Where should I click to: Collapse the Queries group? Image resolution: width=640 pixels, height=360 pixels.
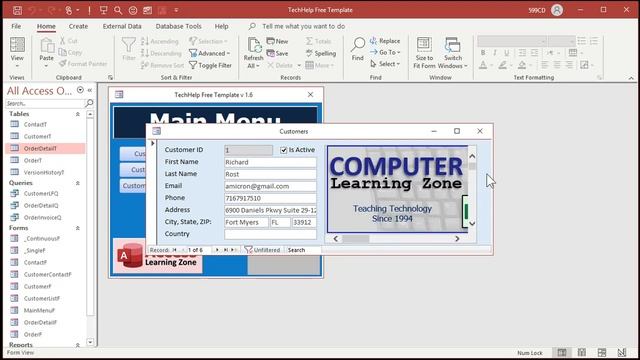(x=78, y=183)
